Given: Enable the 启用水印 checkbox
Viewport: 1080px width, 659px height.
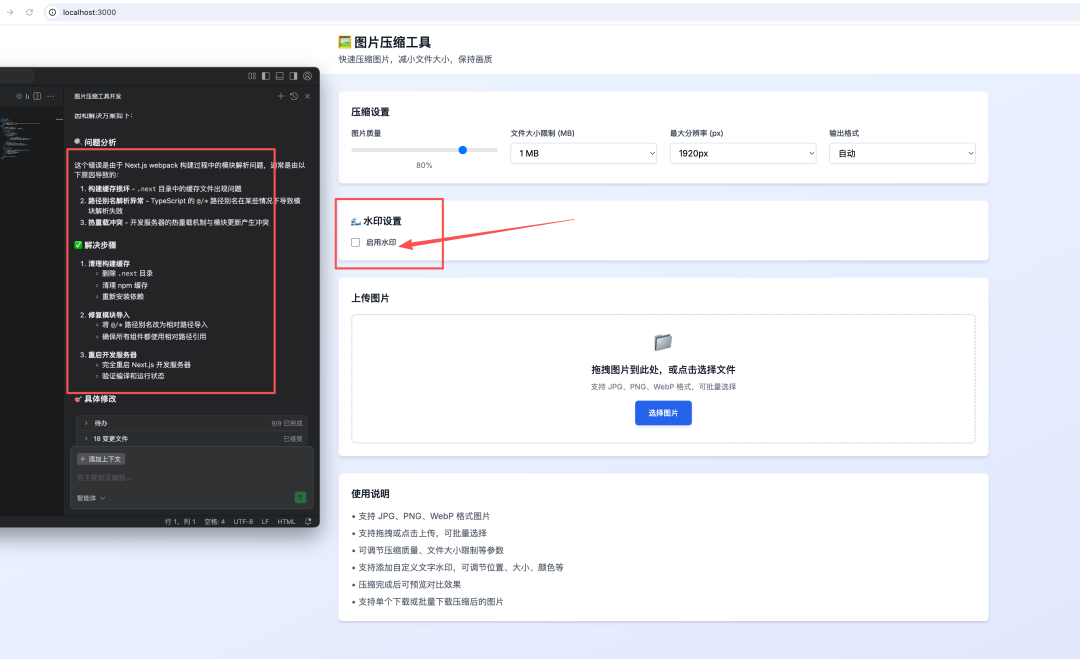Looking at the screenshot, I should (x=355, y=242).
